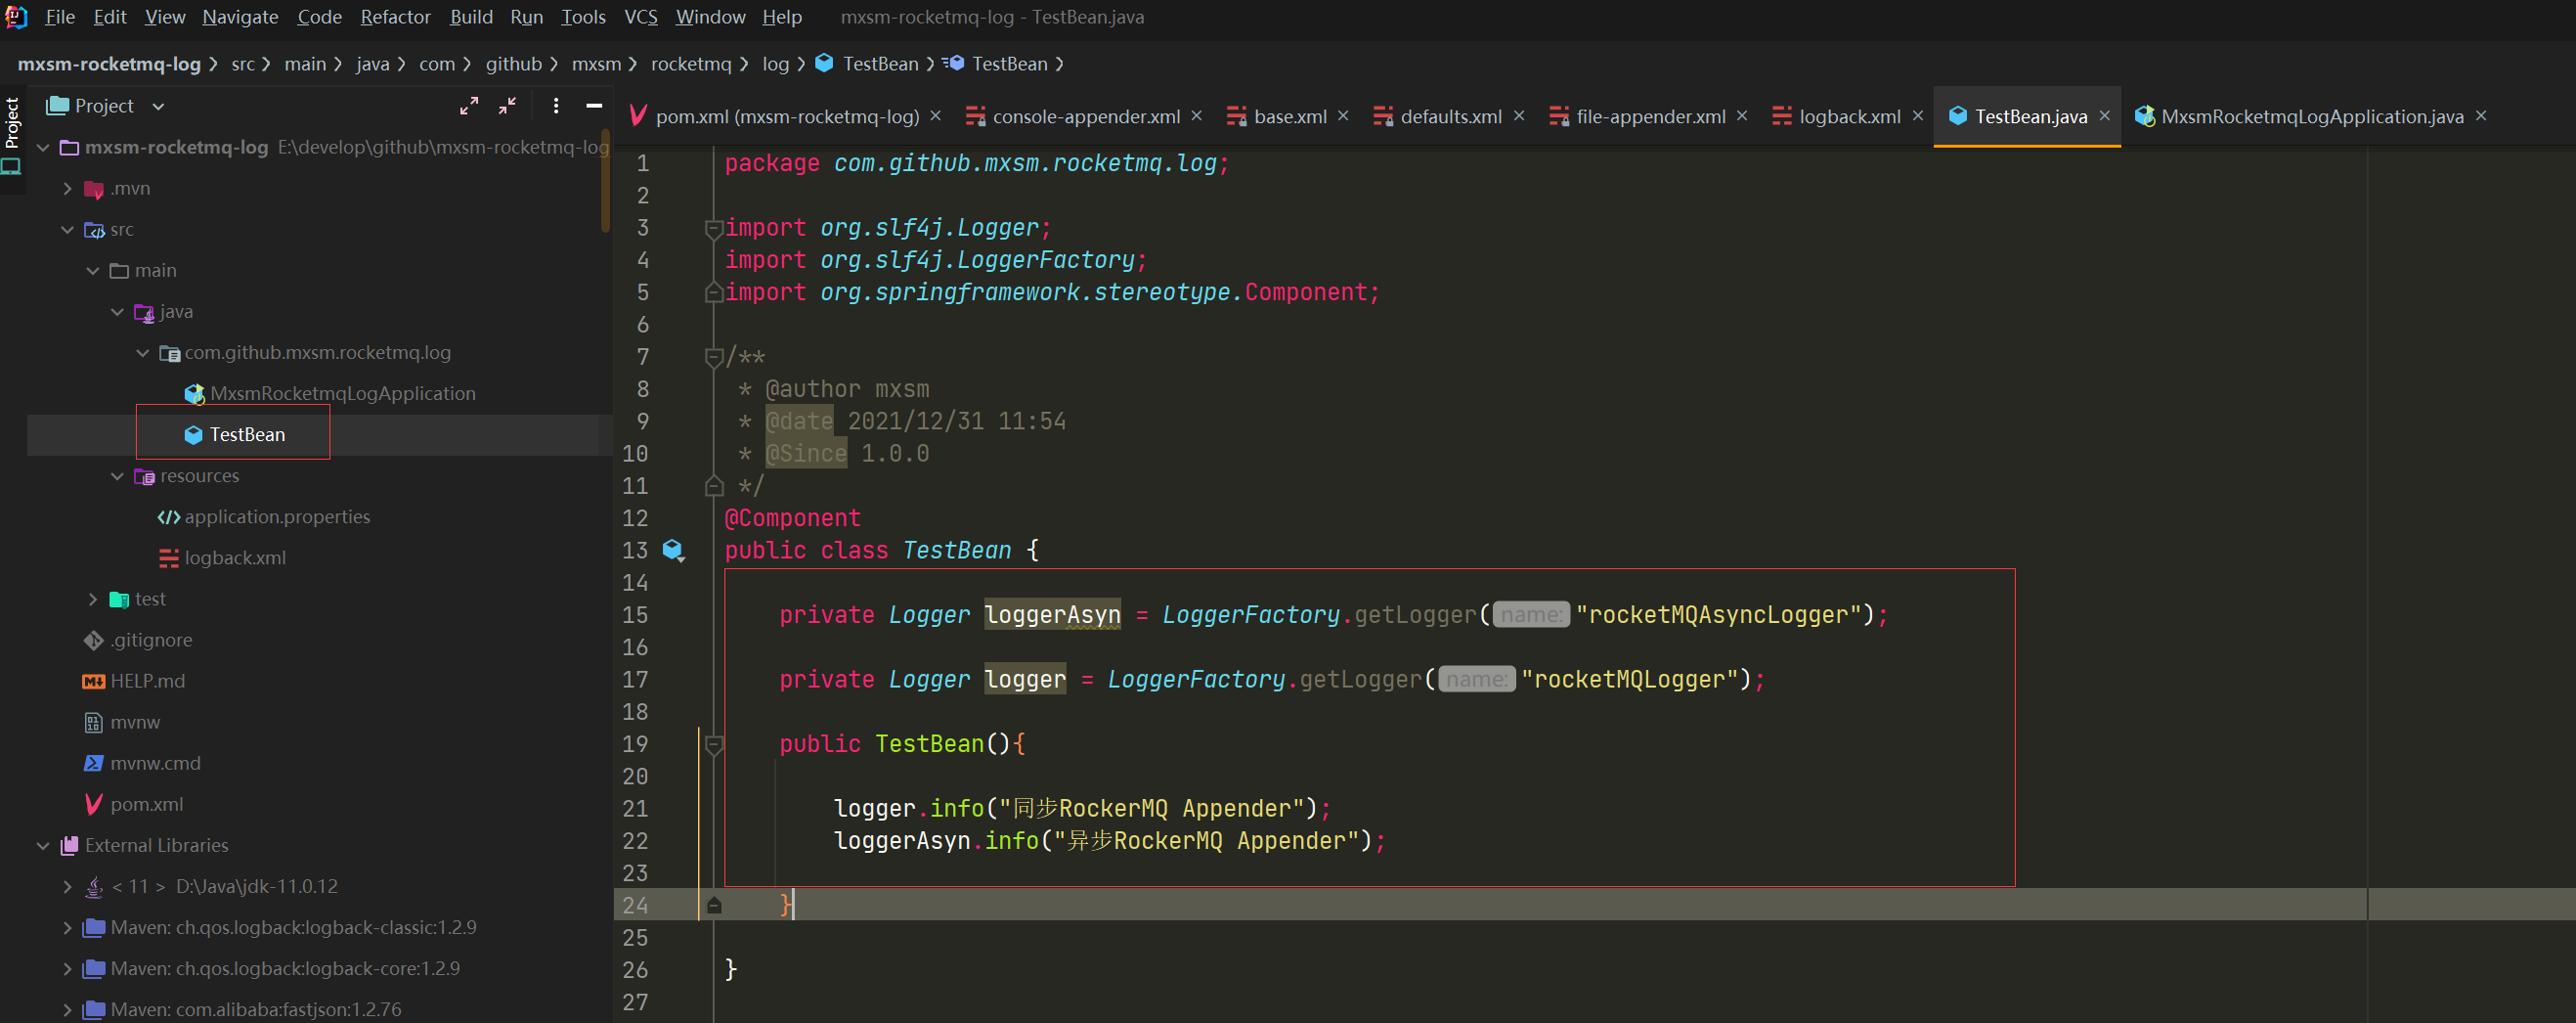Select TestBean in the project tree
Image resolution: width=2576 pixels, height=1023 pixels.
point(247,434)
